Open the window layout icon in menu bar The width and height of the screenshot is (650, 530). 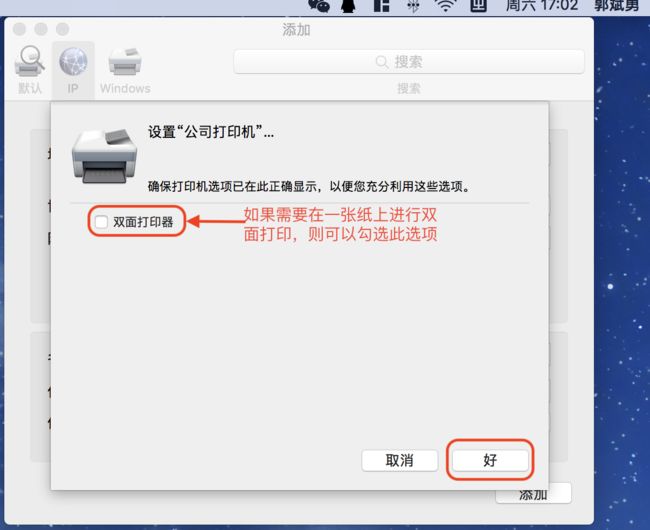(381, 5)
